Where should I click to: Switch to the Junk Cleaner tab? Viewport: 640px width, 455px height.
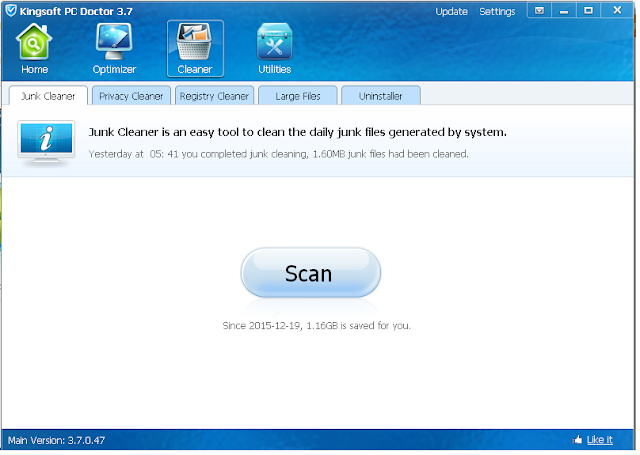coord(48,96)
